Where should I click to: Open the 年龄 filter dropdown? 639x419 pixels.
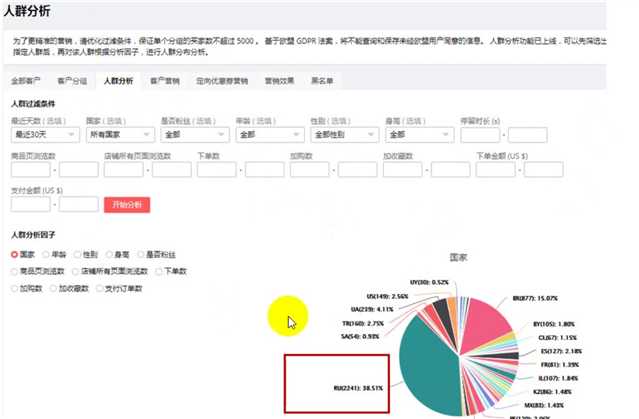[270, 135]
